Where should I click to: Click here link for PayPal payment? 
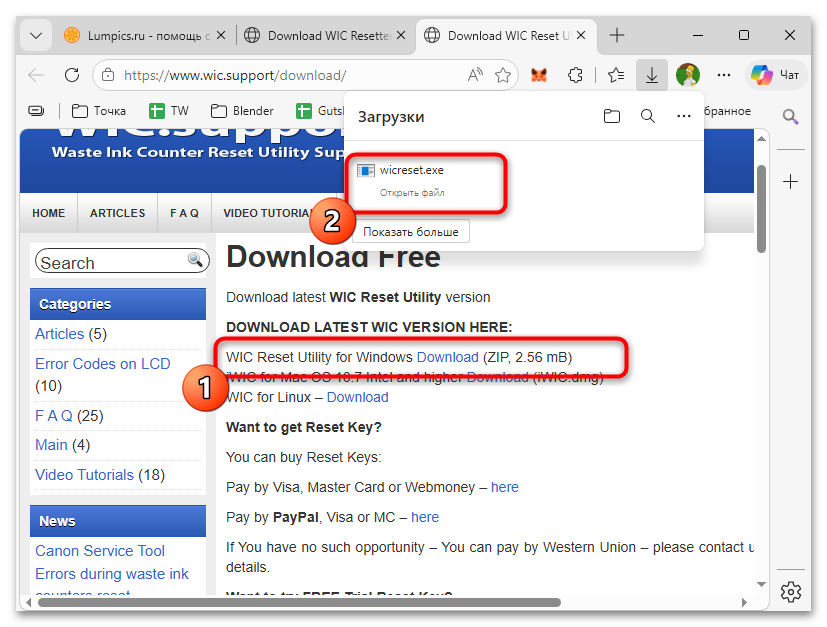pyautogui.click(x=425, y=517)
